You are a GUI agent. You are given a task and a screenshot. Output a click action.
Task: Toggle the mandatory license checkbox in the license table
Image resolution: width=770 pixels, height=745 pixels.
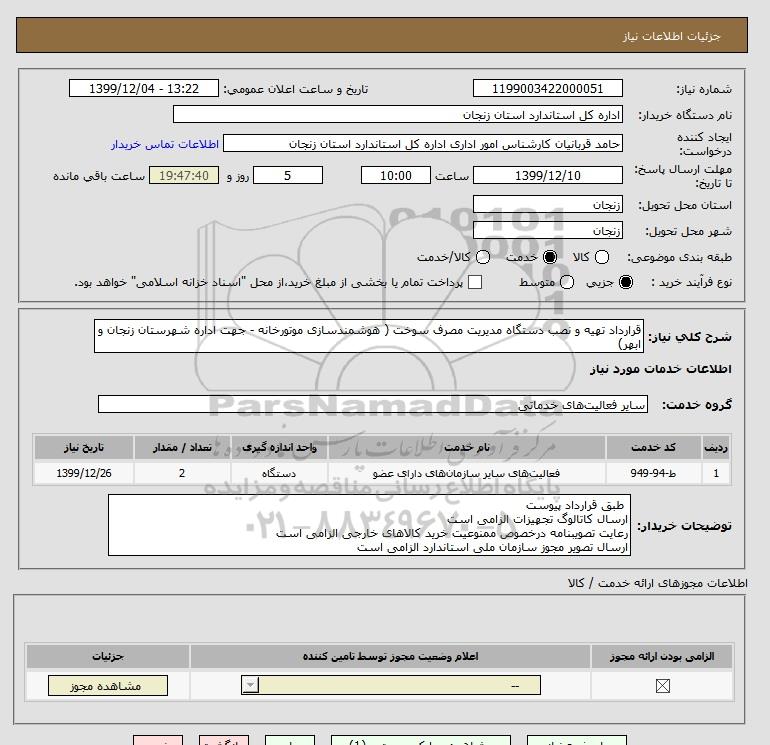(662, 686)
